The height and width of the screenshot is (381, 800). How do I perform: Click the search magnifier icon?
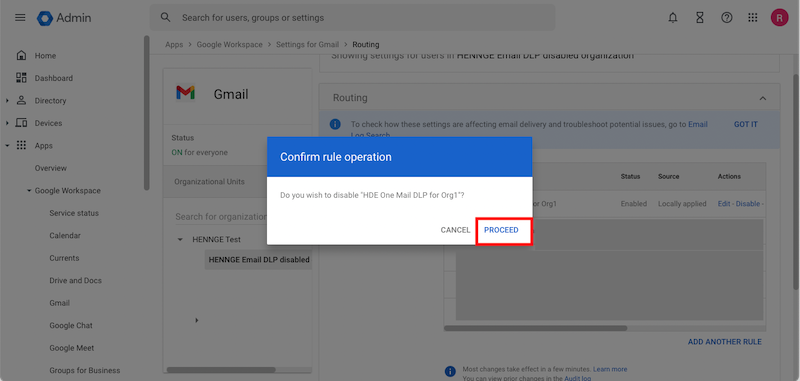click(165, 18)
